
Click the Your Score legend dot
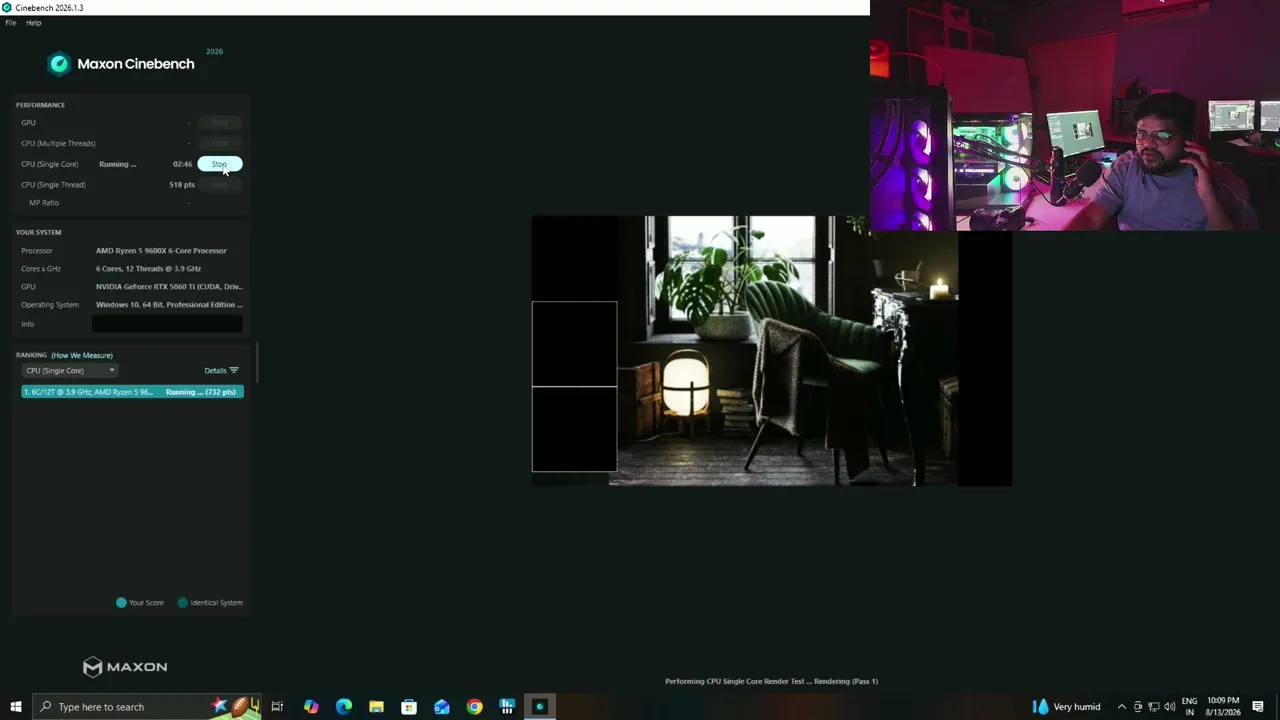(121, 603)
